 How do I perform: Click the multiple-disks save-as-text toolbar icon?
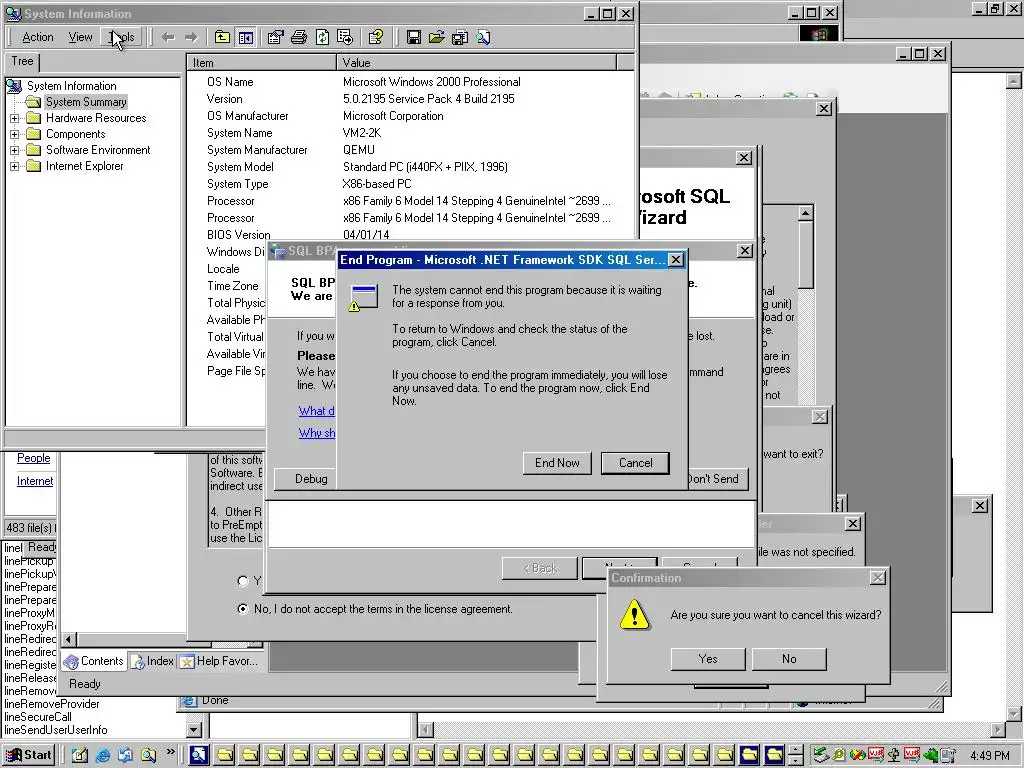[460, 37]
